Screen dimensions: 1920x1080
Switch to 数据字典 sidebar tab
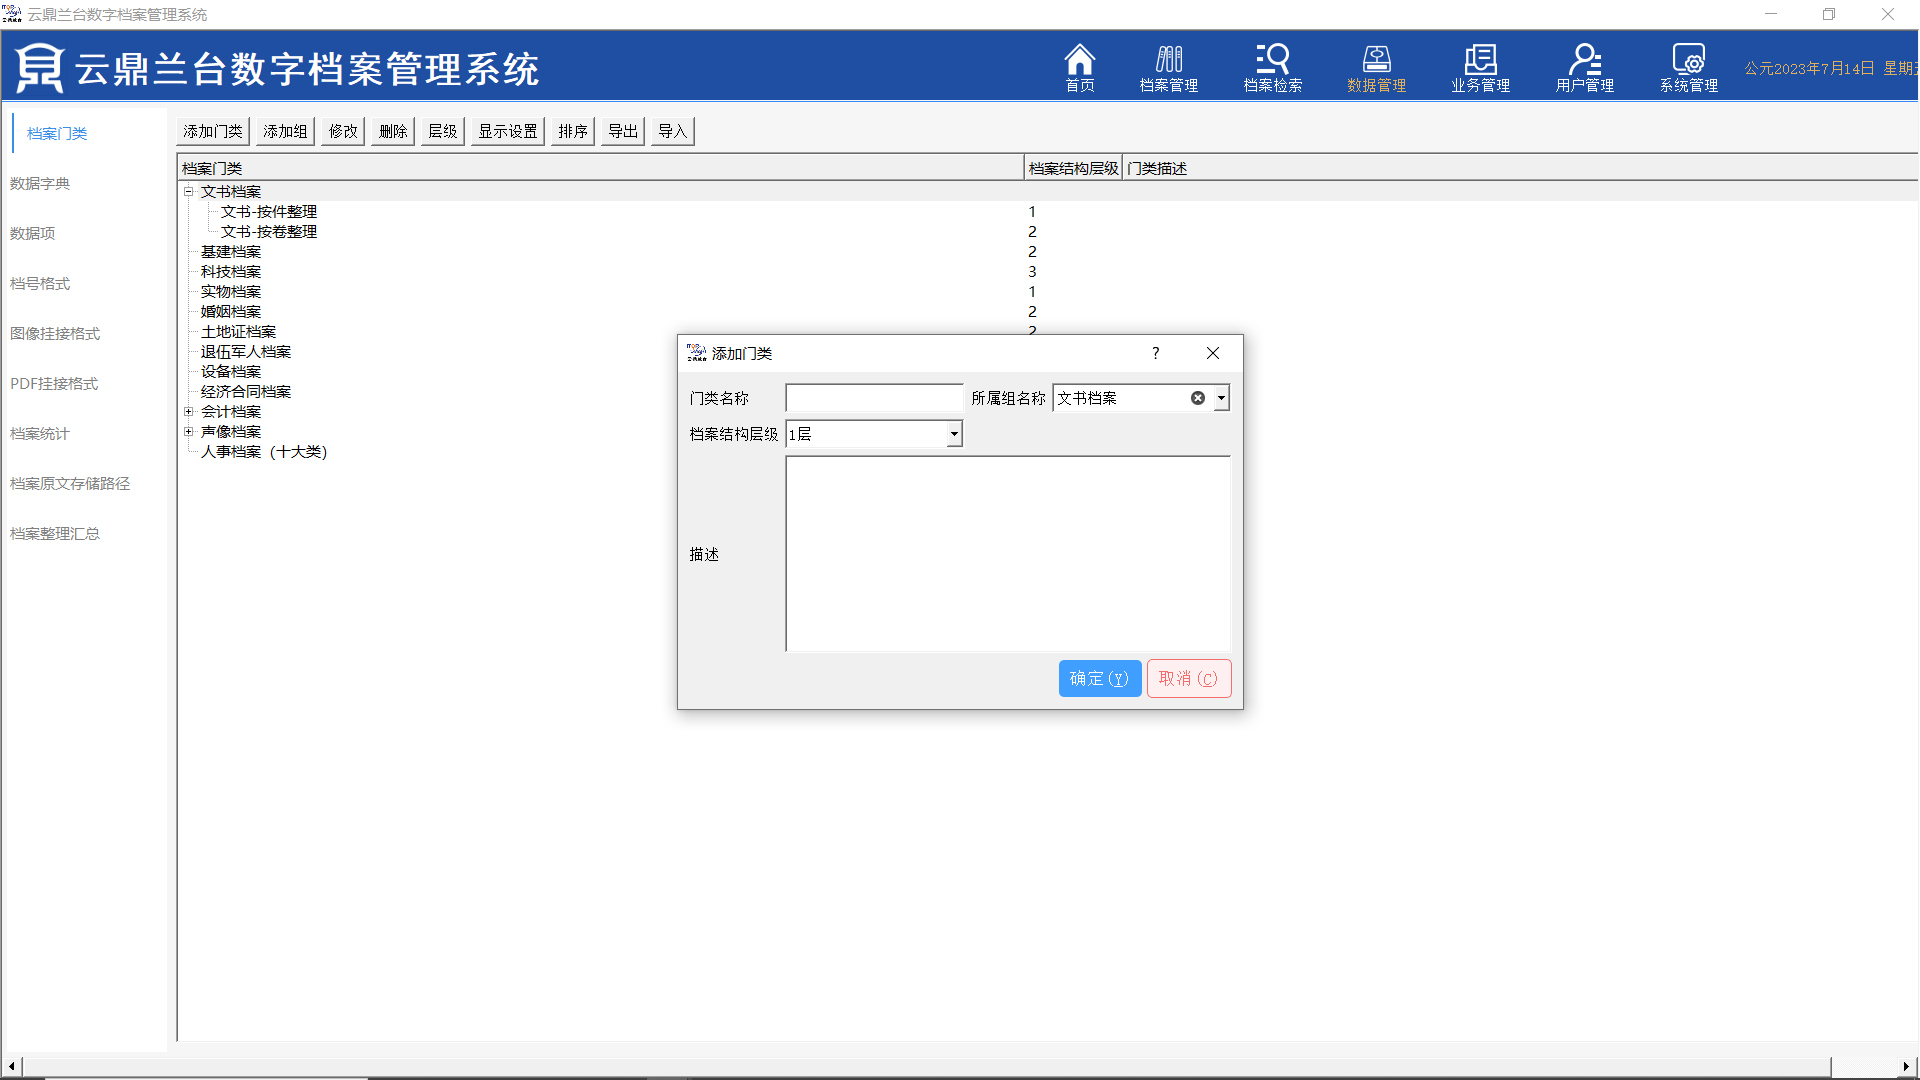pyautogui.click(x=40, y=183)
